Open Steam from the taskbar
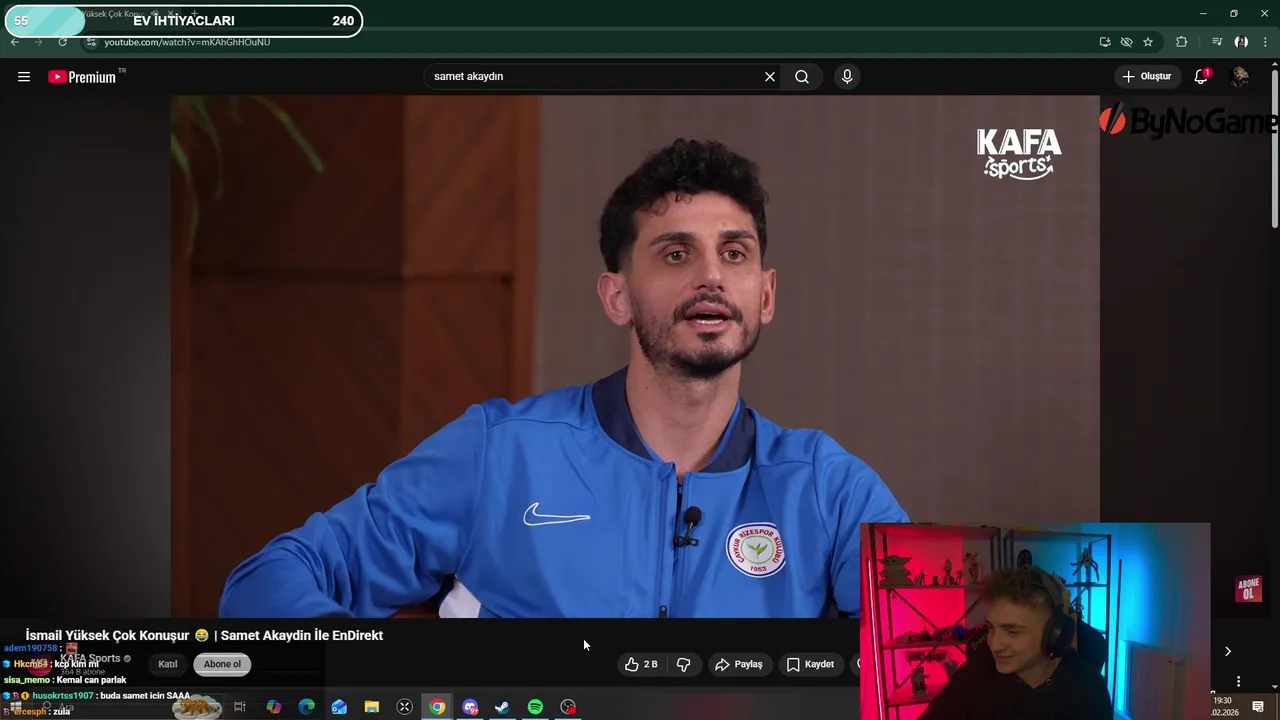Image resolution: width=1280 pixels, height=720 pixels. coord(502,707)
